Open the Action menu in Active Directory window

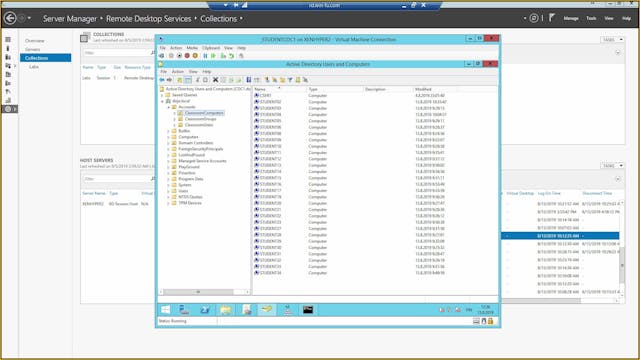tap(178, 71)
